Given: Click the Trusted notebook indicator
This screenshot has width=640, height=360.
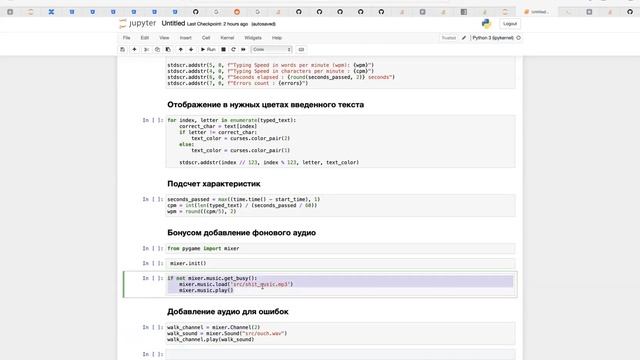Looking at the screenshot, I should point(449,38).
